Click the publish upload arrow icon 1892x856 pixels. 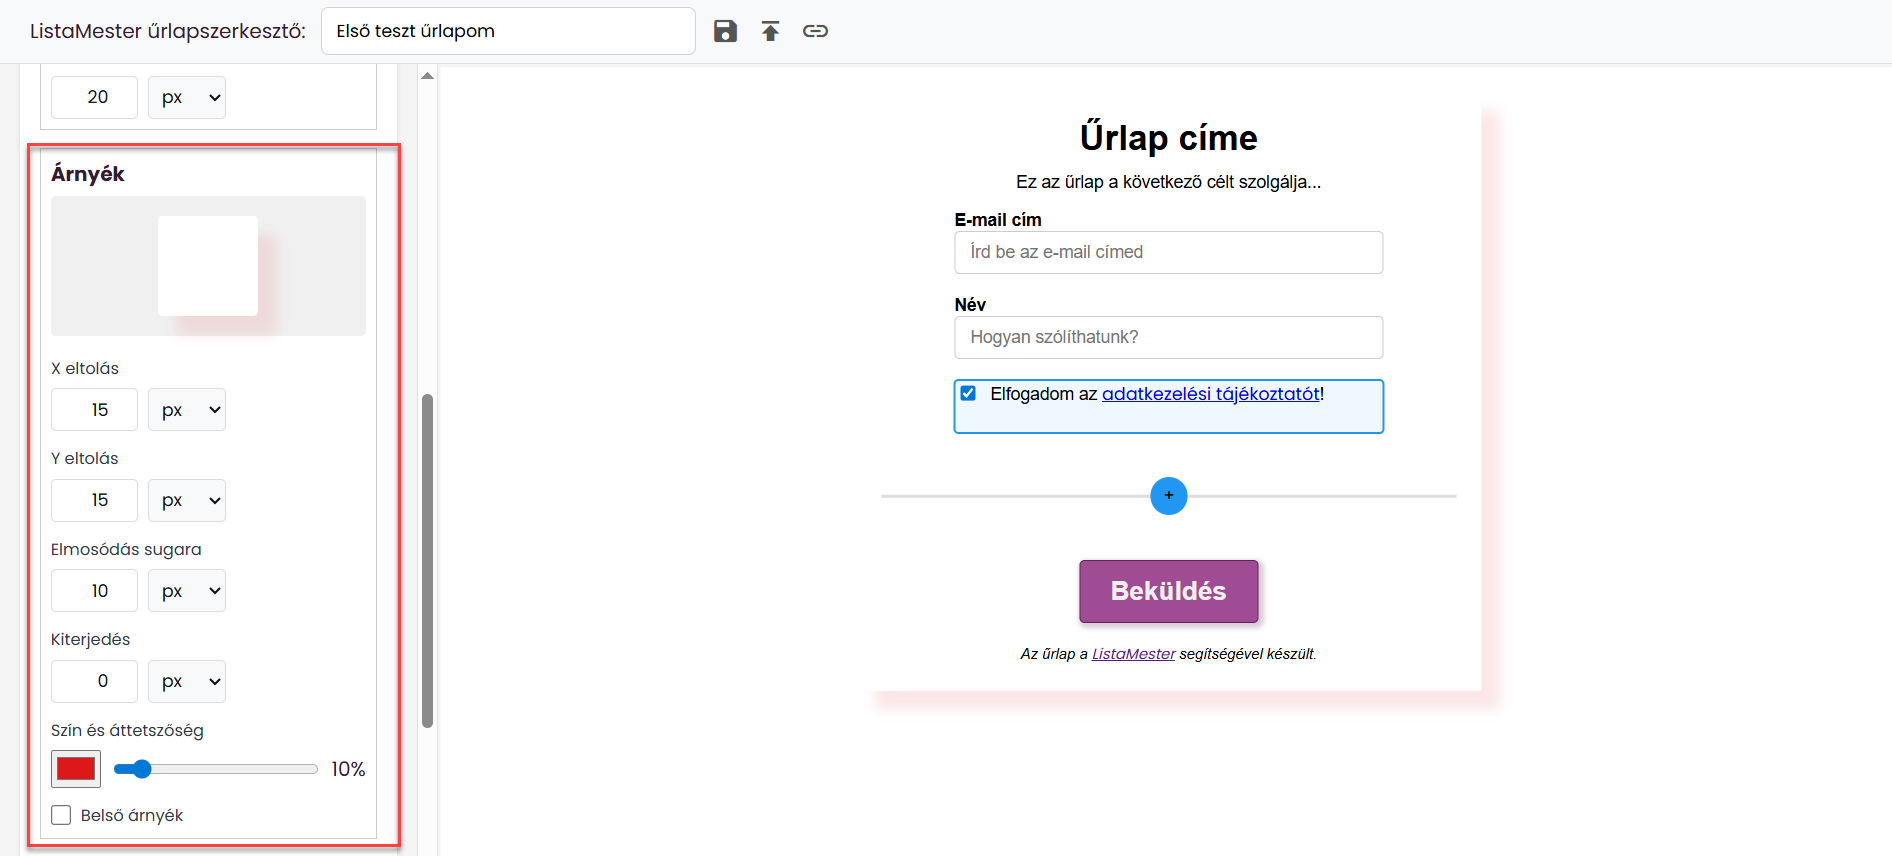[770, 31]
